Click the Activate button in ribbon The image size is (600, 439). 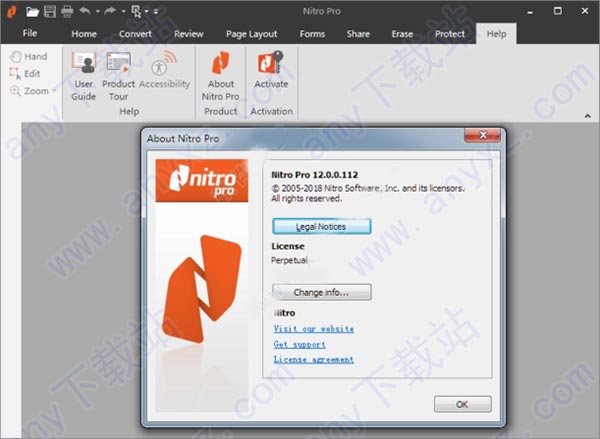pyautogui.click(x=271, y=70)
